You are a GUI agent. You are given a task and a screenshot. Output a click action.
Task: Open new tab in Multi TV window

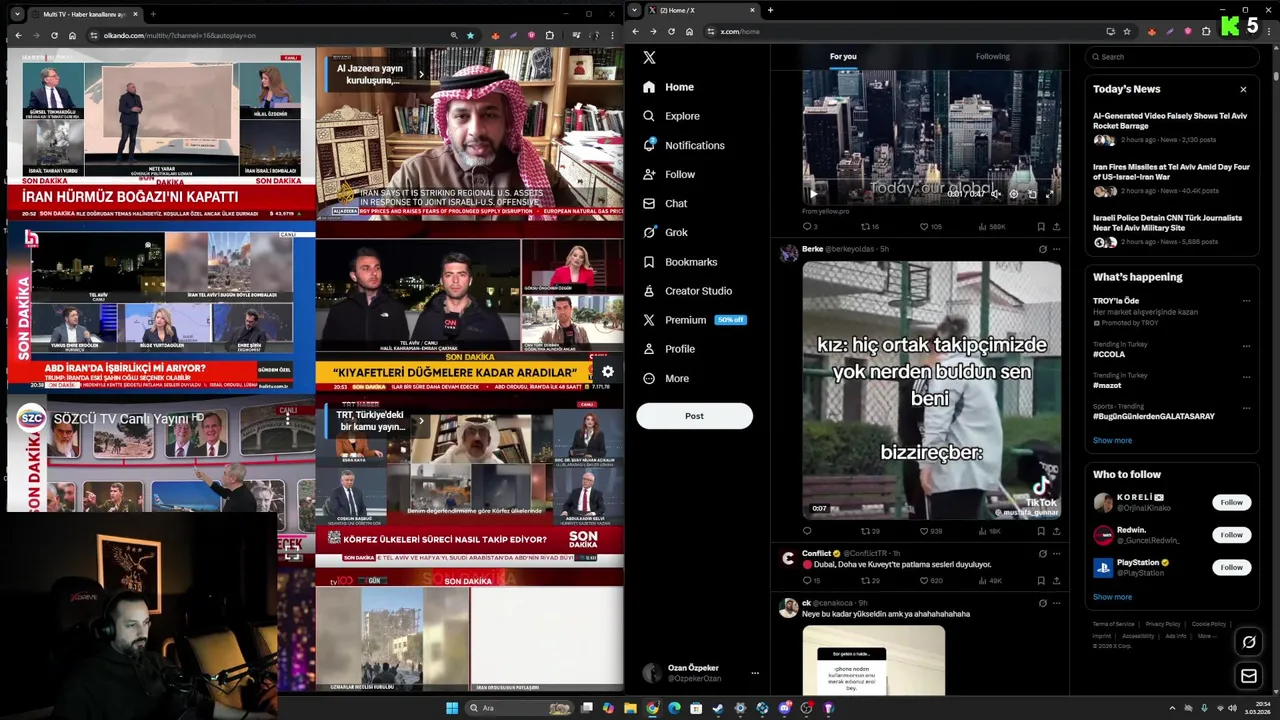coord(152,14)
